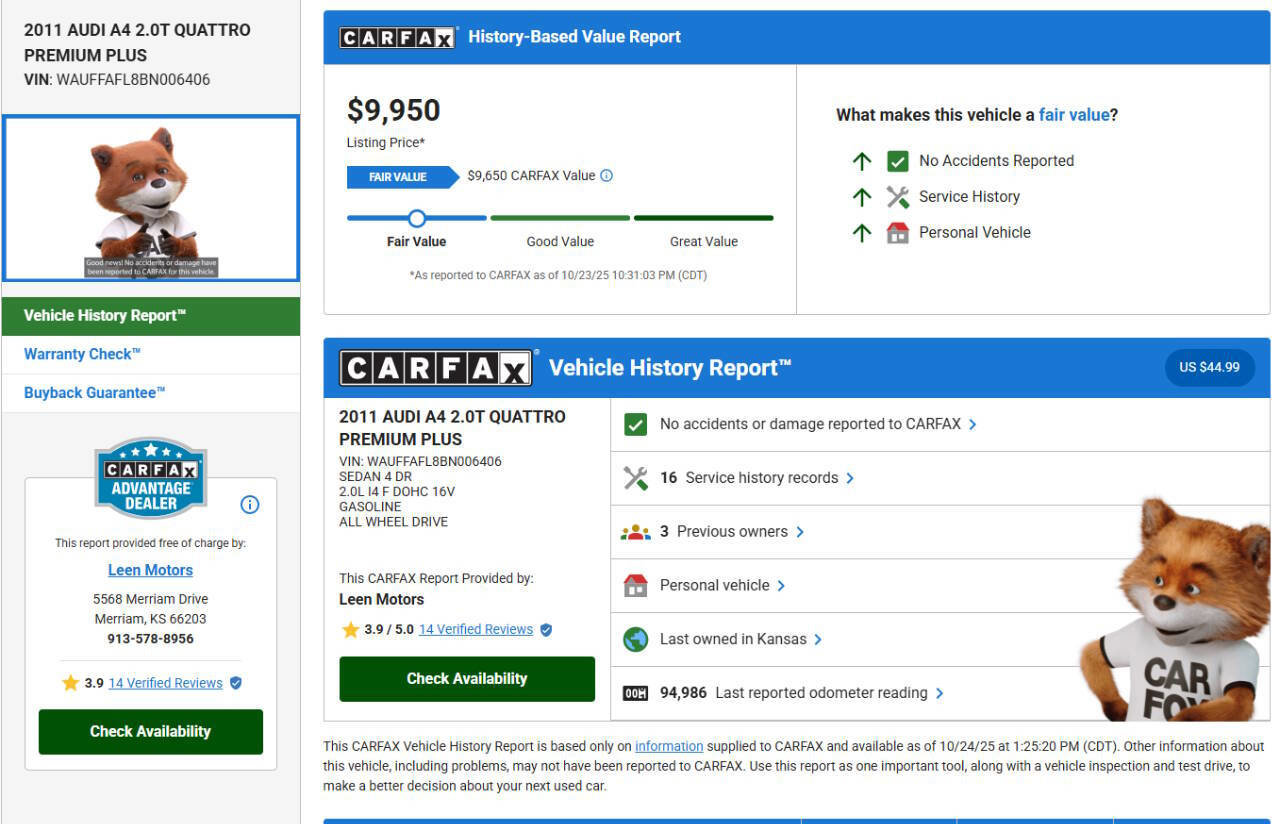Expand the 3 Previous owners chevron
1280x824 pixels.
[x=800, y=532]
